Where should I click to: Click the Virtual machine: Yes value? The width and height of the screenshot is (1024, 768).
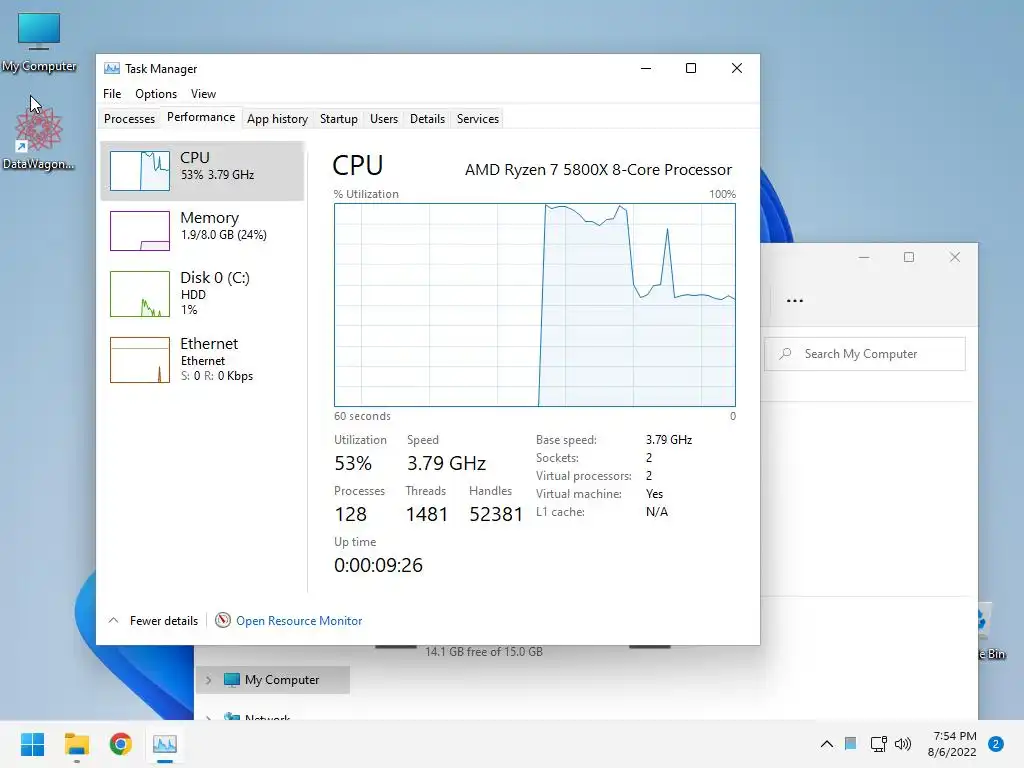tap(654, 494)
